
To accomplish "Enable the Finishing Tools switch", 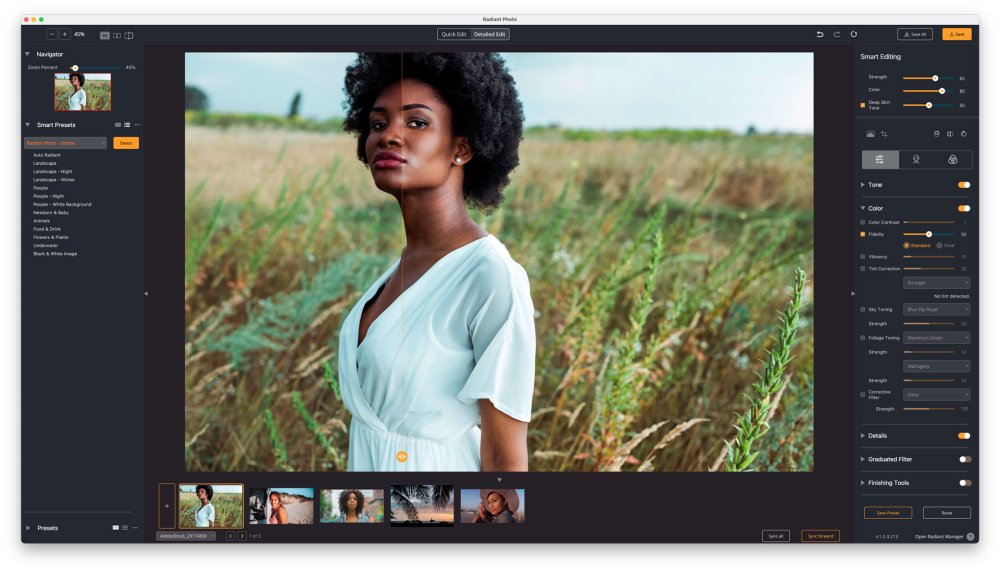I will click(965, 484).
